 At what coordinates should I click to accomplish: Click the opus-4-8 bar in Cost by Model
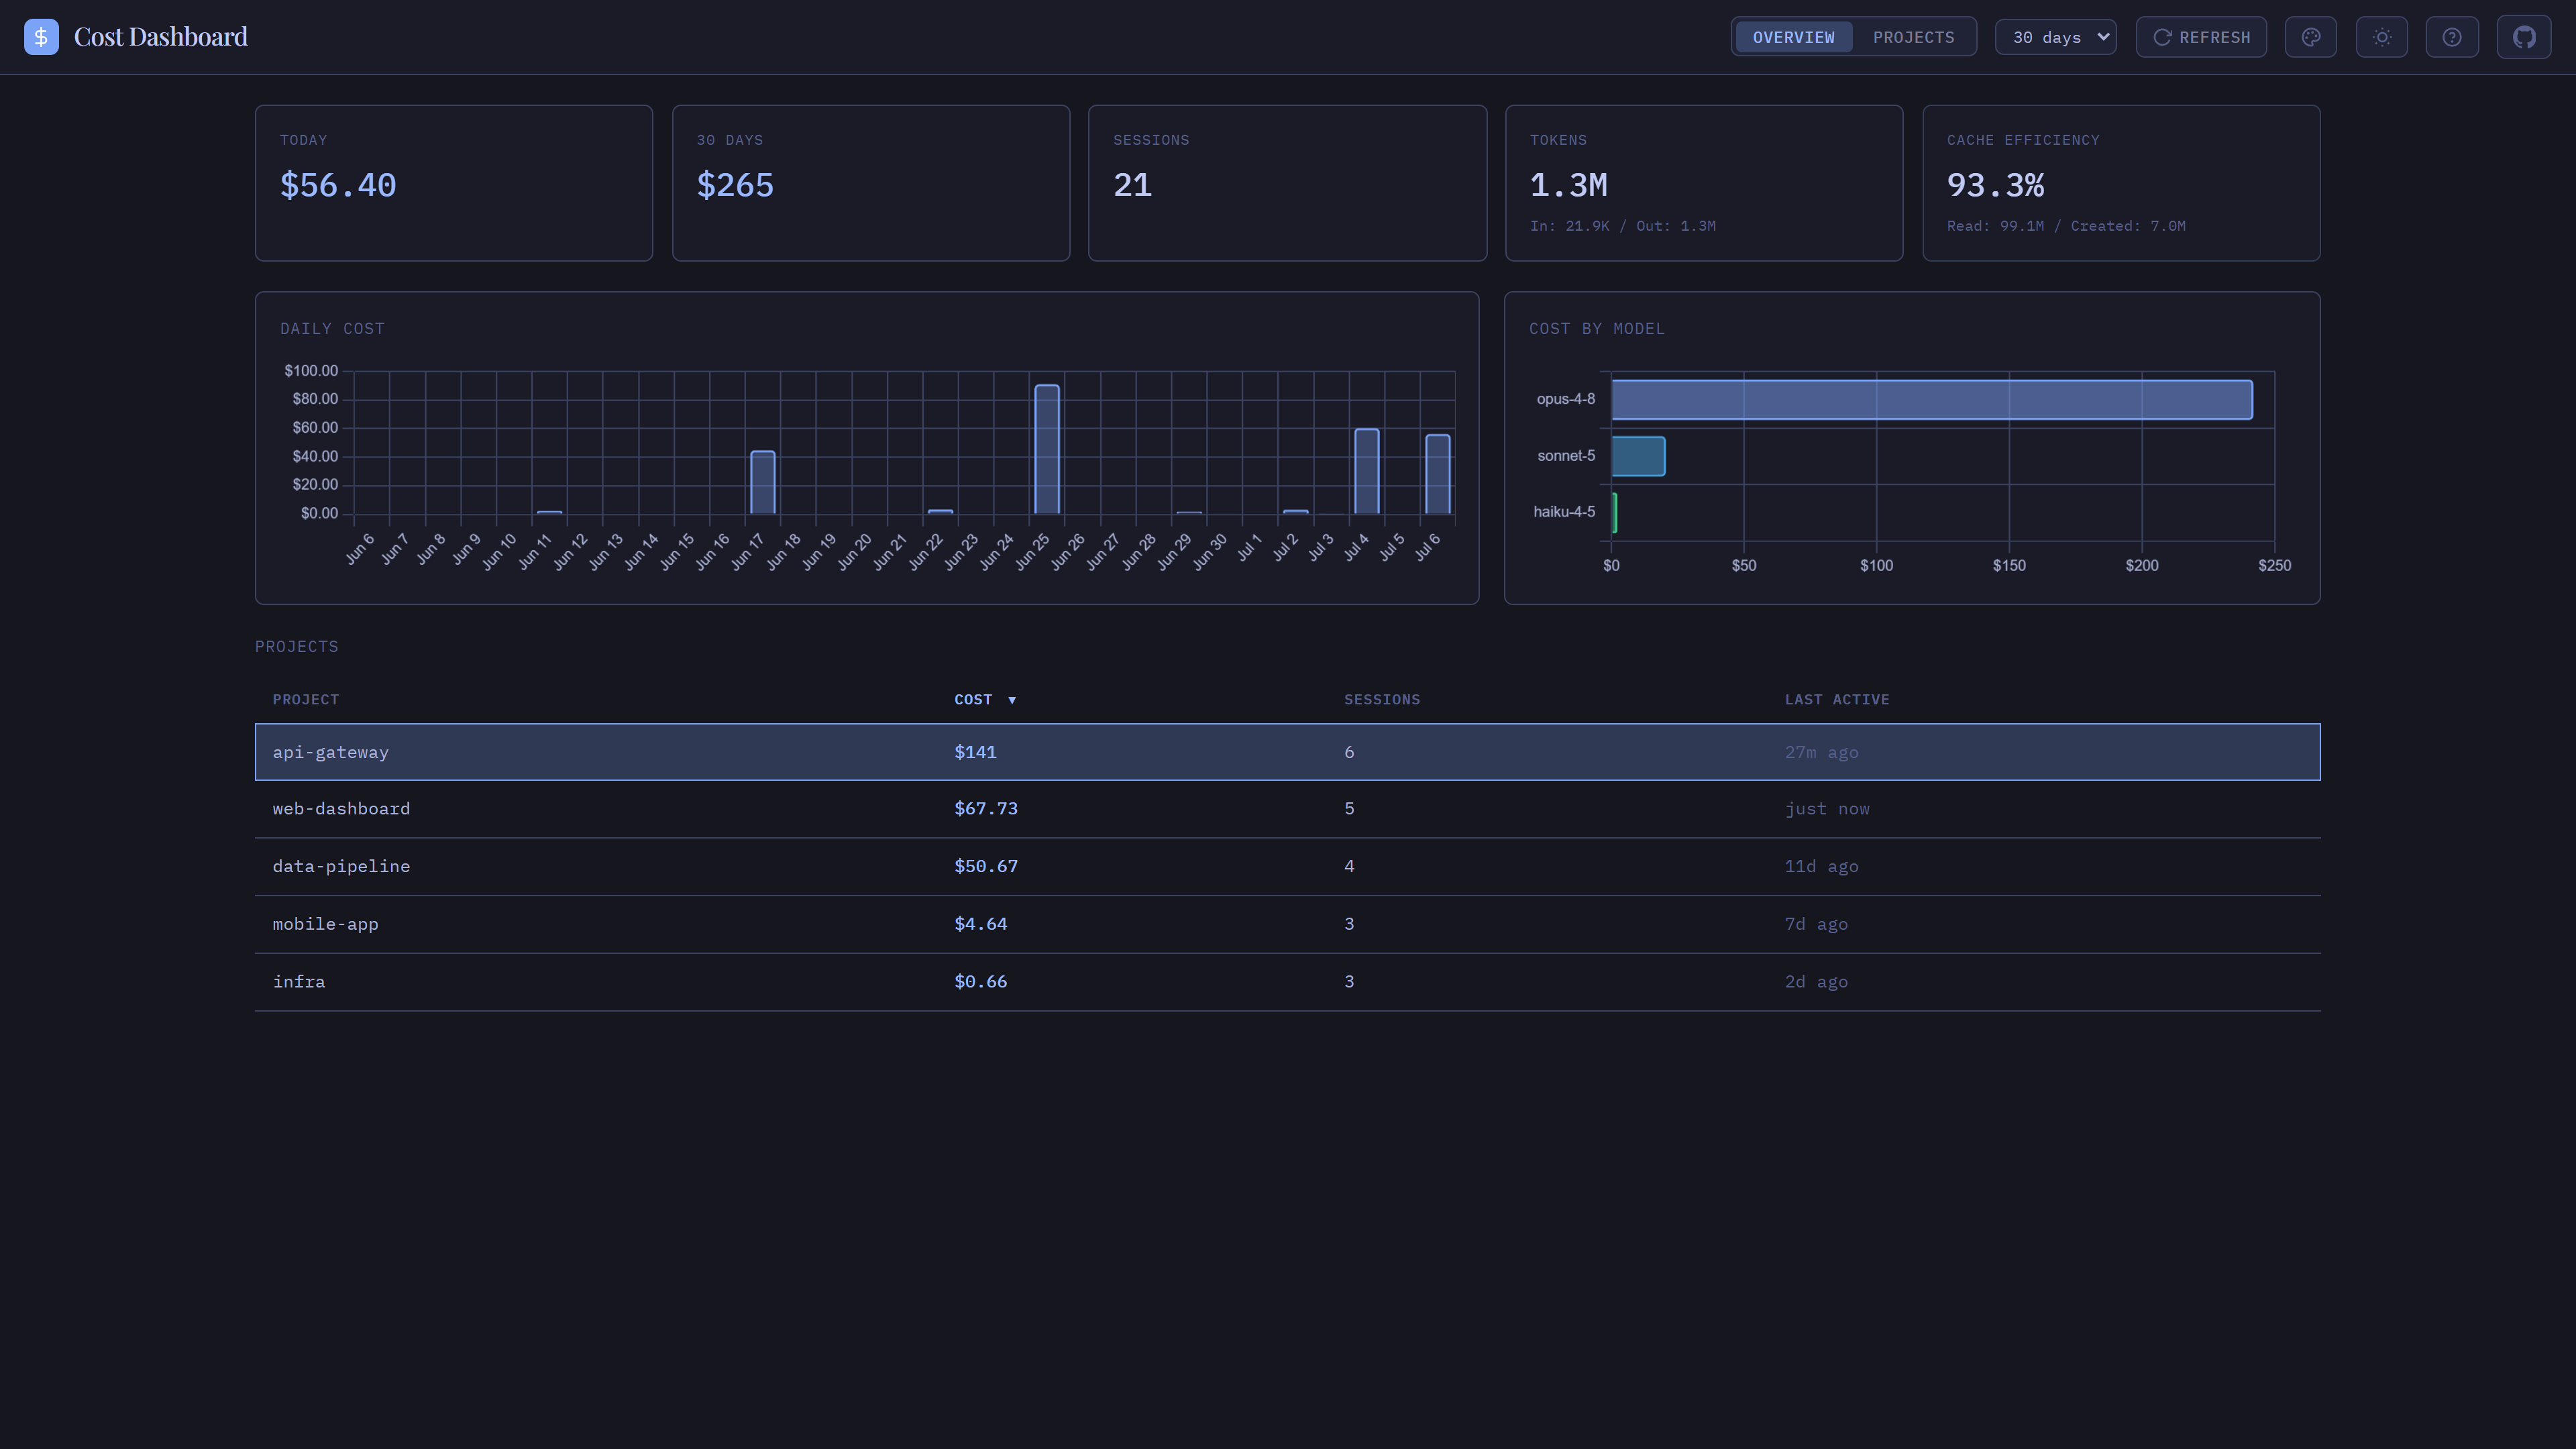pyautogui.click(x=1932, y=400)
